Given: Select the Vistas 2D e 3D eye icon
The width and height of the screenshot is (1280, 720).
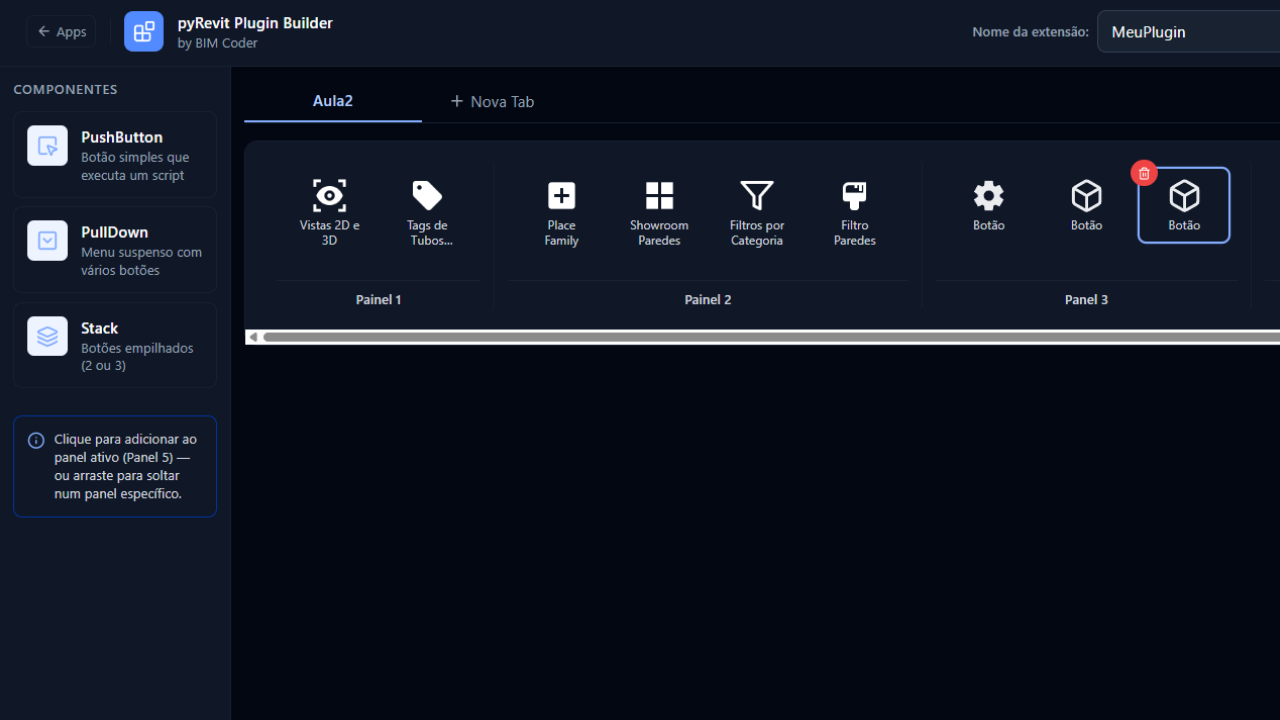Looking at the screenshot, I should pos(329,195).
